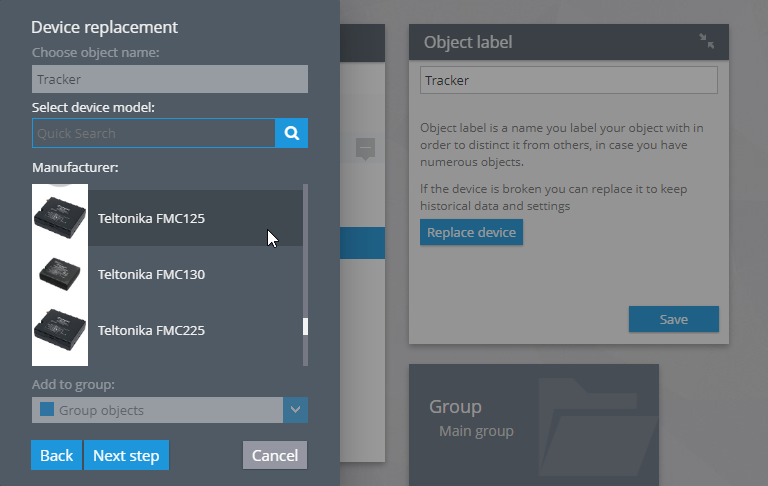Click the Next step button
768x486 pixels.
(126, 455)
